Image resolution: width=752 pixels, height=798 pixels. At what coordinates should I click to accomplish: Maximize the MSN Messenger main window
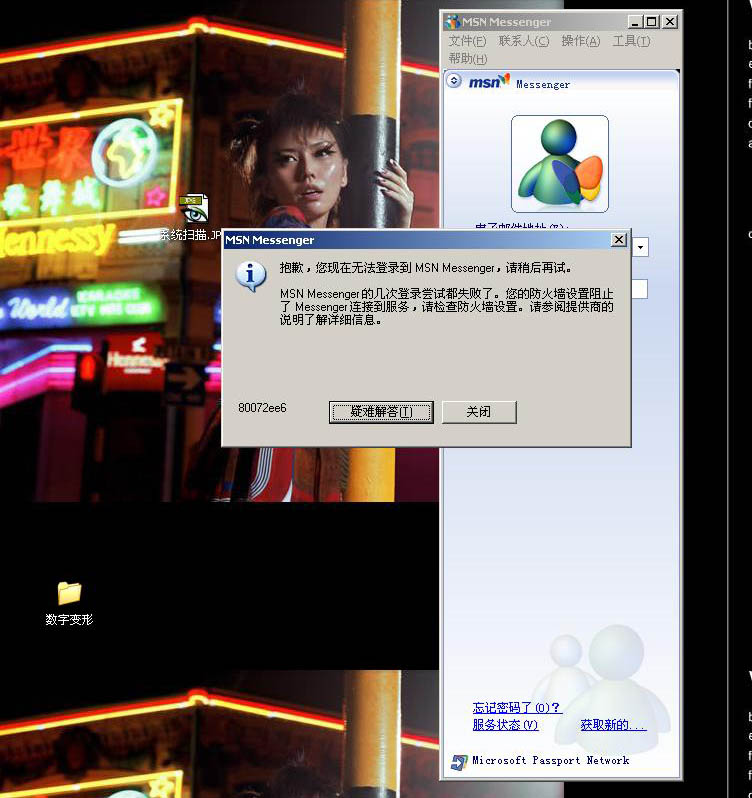[651, 22]
